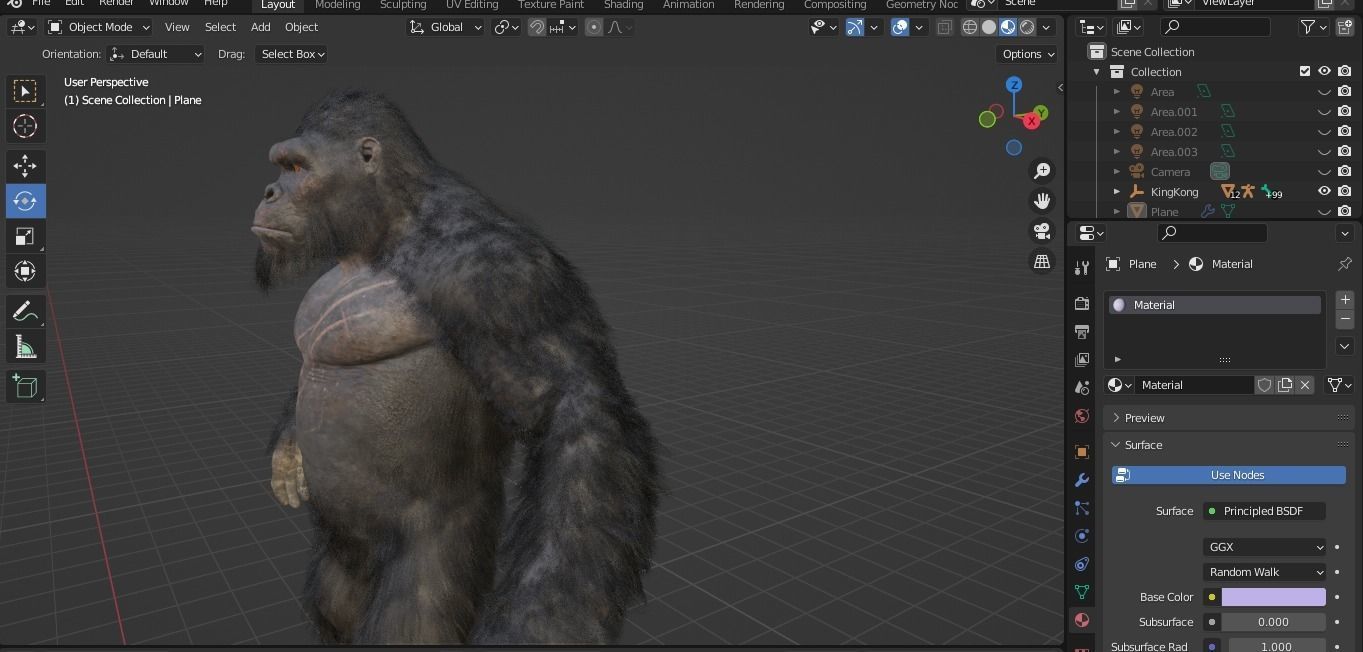Open the View Layer properties tab
Image resolution: width=1363 pixels, height=652 pixels.
(1081, 359)
